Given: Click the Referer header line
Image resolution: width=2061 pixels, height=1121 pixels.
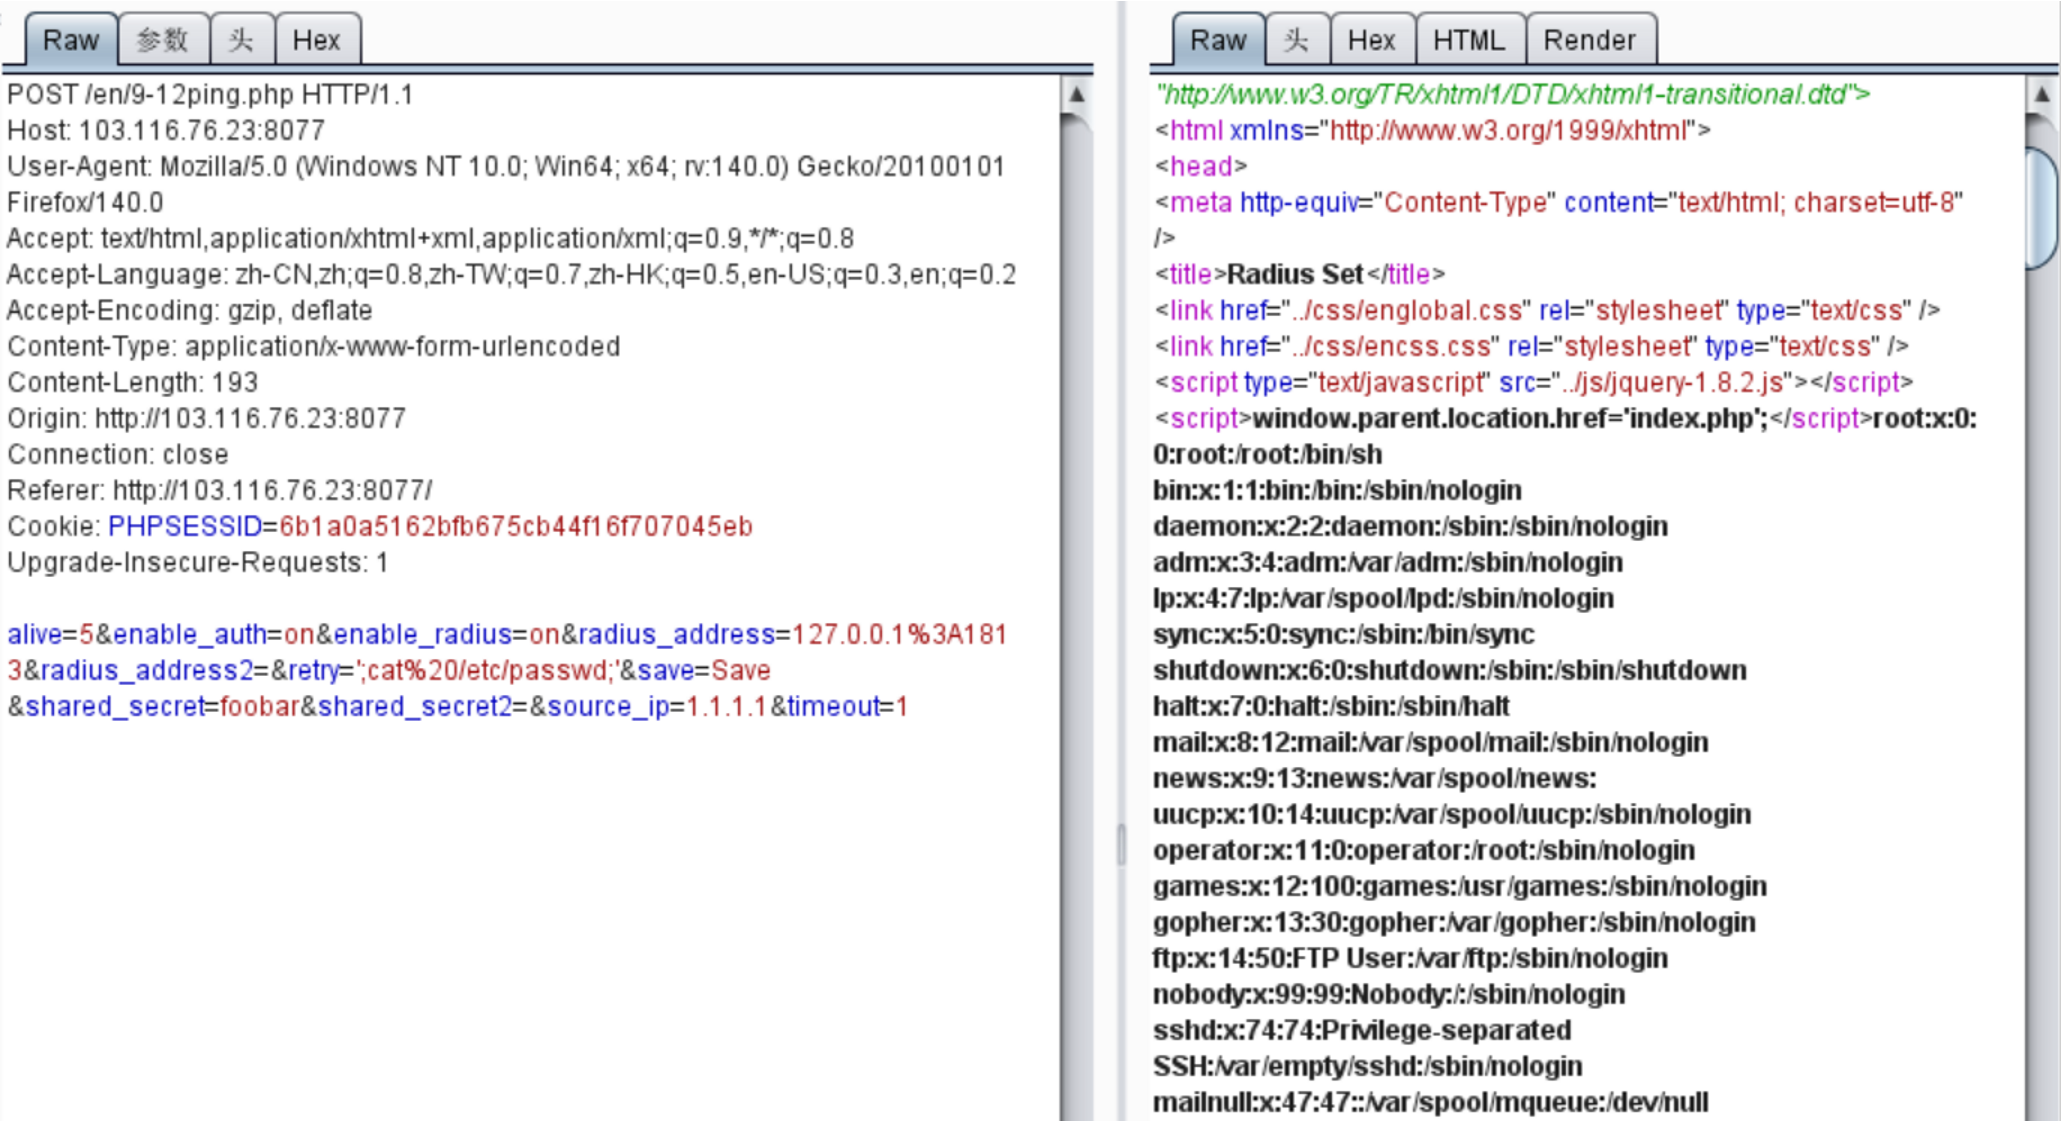Looking at the screenshot, I should 220,491.
